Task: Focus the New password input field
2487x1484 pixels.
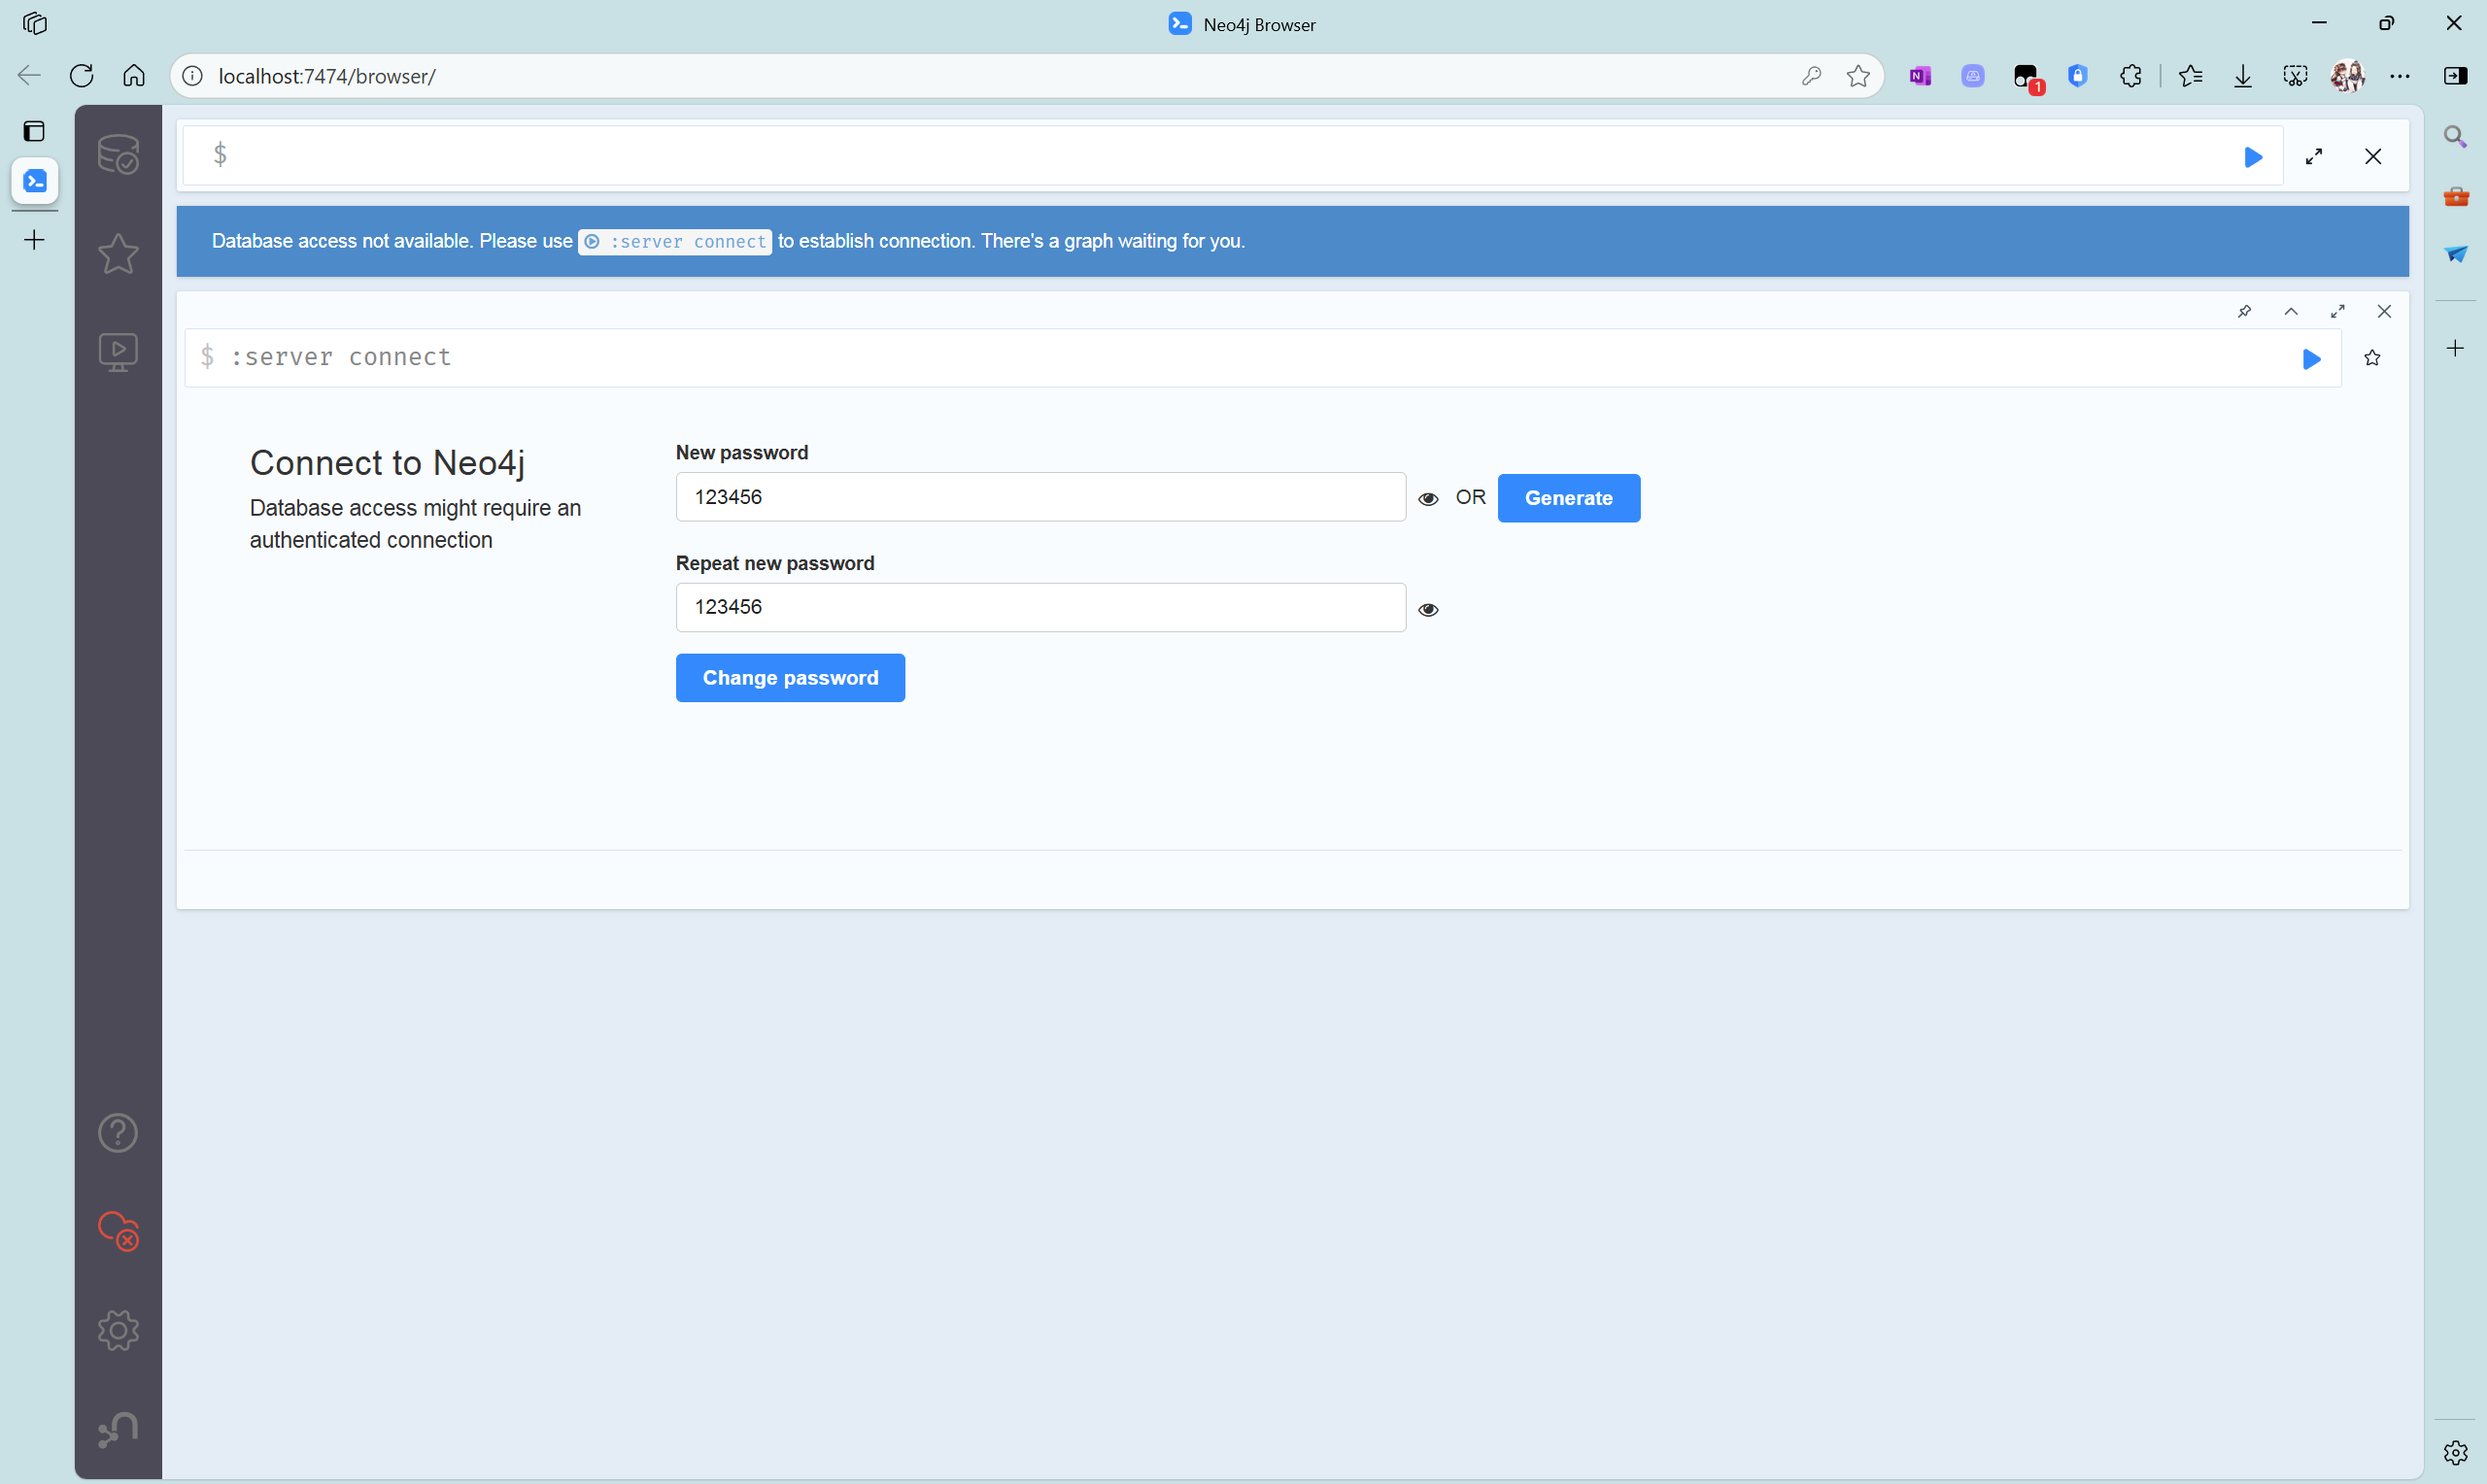Action: [x=1040, y=497]
